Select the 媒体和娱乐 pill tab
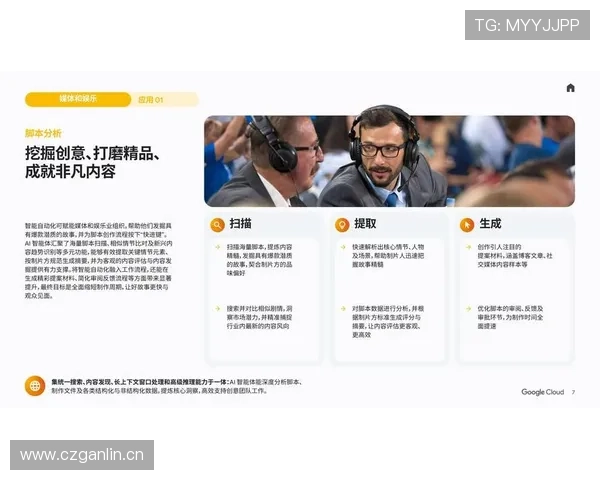This screenshot has width=600, height=480. pos(78,99)
